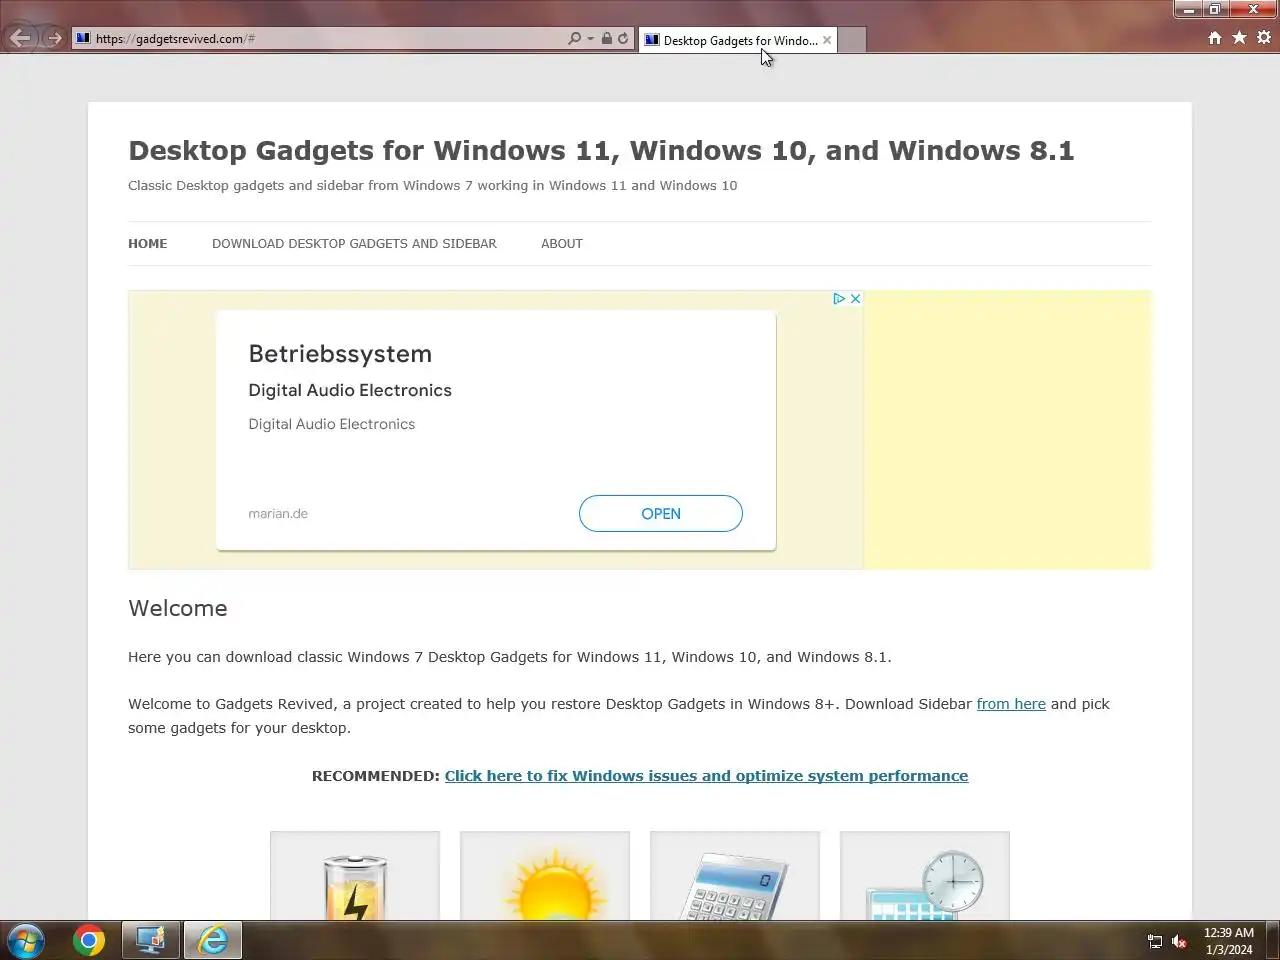Screen dimensions: 1280x960
Task: Open the HOME menu item
Action: [x=148, y=243]
